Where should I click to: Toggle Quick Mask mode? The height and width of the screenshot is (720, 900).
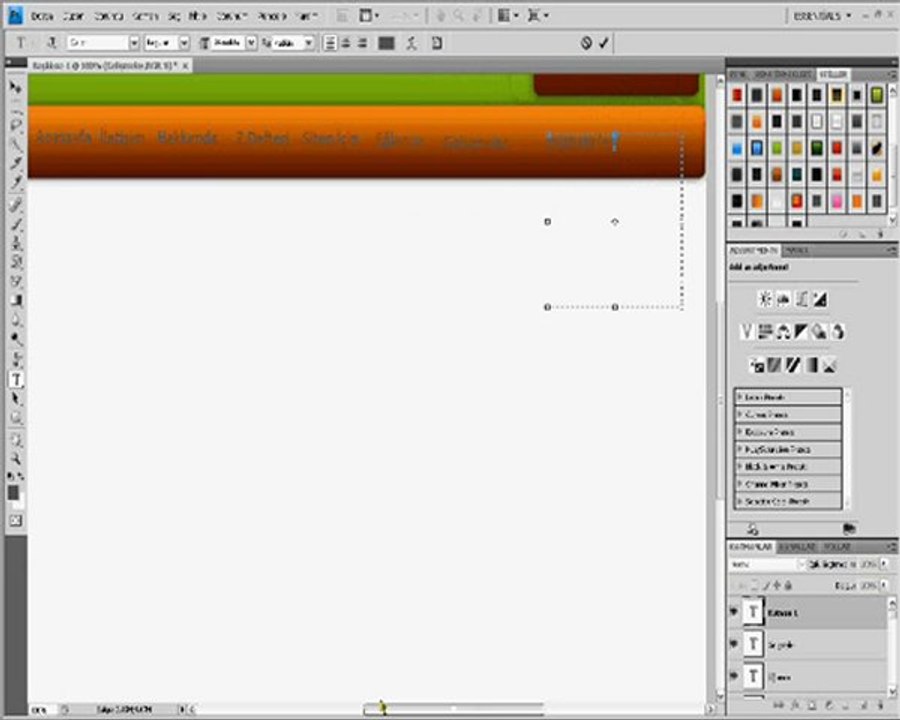(x=16, y=521)
